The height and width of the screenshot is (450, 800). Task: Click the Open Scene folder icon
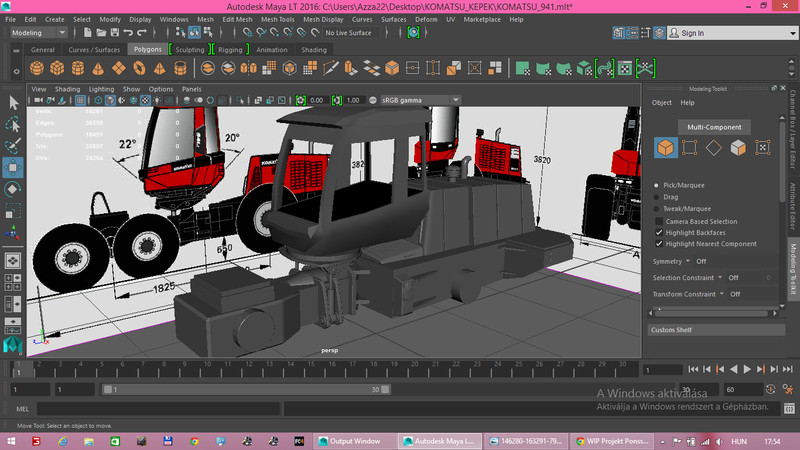click(101, 33)
